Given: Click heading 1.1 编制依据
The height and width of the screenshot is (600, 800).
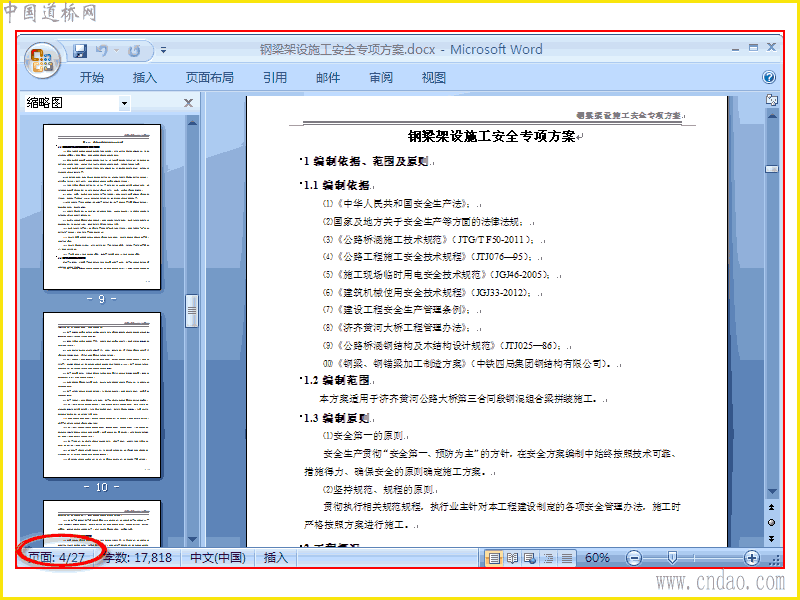Looking at the screenshot, I should (337, 185).
